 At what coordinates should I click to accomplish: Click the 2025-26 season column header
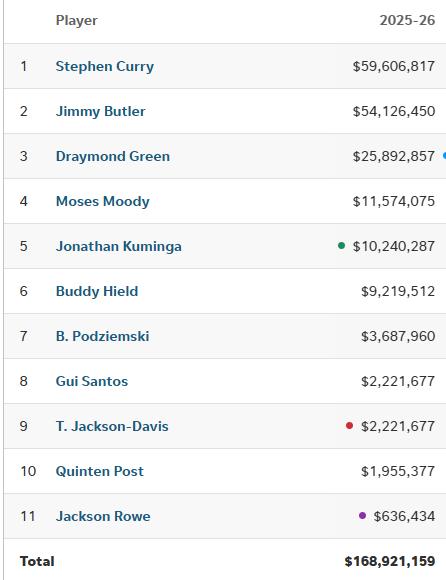point(407,20)
